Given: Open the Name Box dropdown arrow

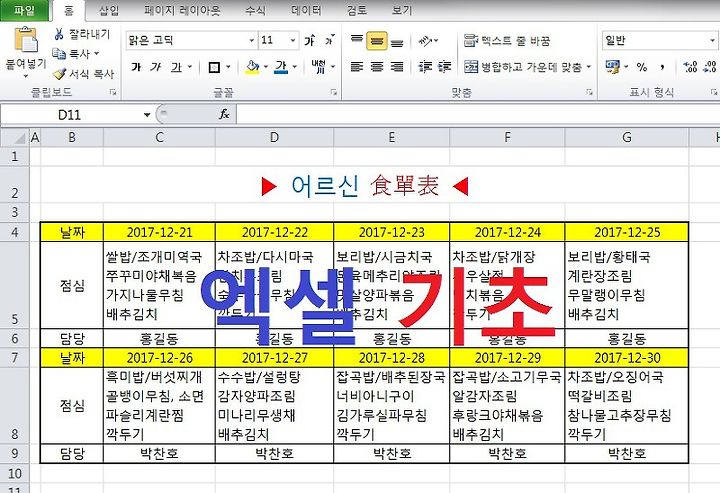Looking at the screenshot, I should pyautogui.click(x=147, y=115).
